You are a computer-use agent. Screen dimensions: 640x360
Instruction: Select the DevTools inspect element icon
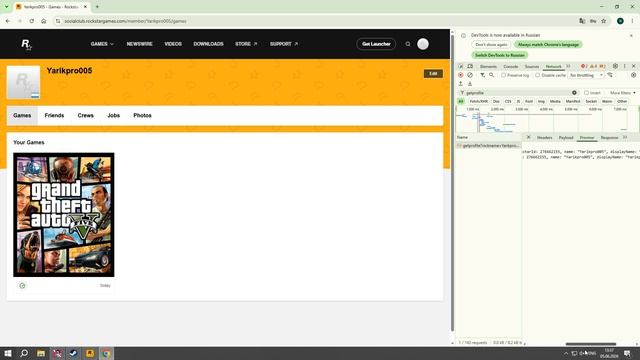pos(461,66)
